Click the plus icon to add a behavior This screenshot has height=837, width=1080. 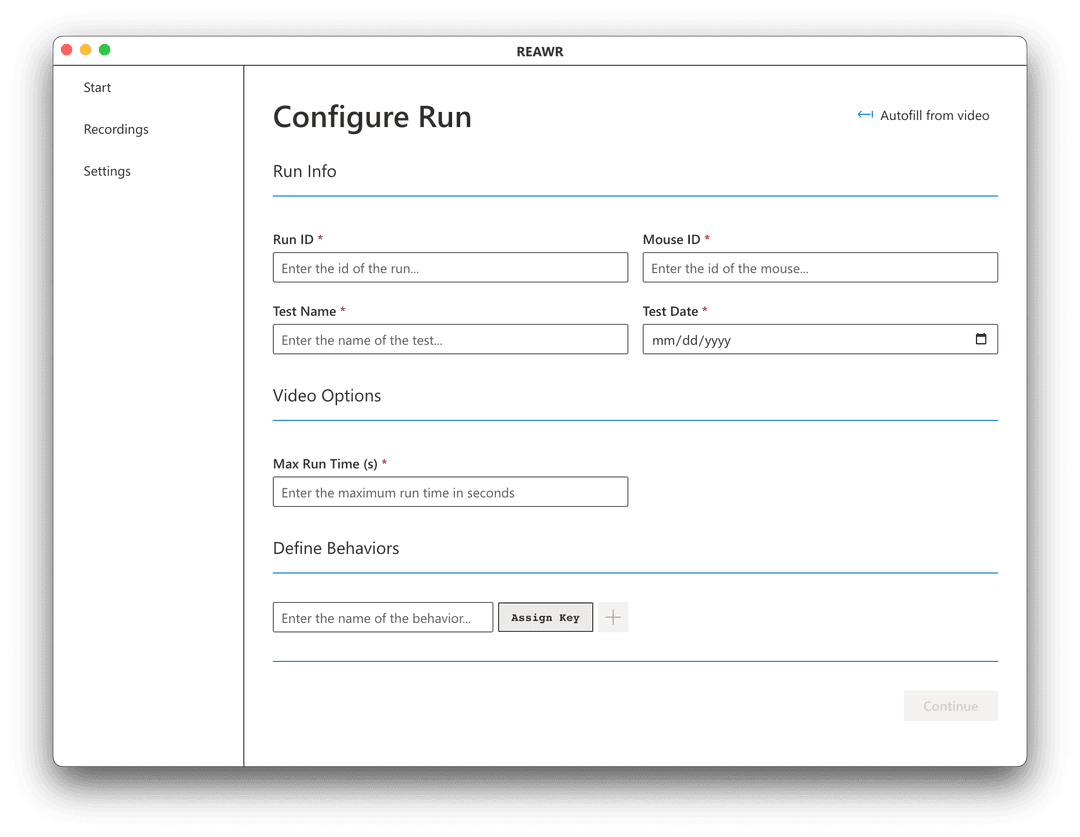pos(612,617)
